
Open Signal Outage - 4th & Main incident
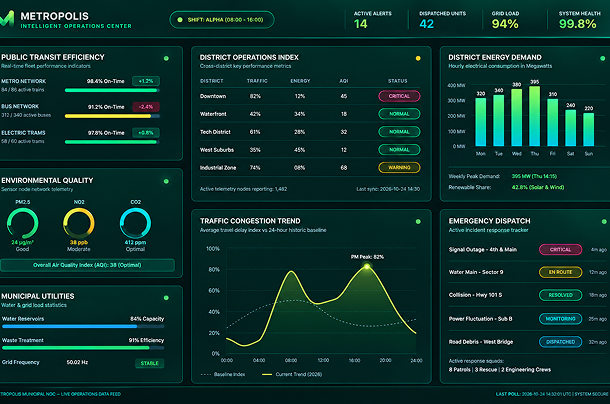[x=483, y=249]
